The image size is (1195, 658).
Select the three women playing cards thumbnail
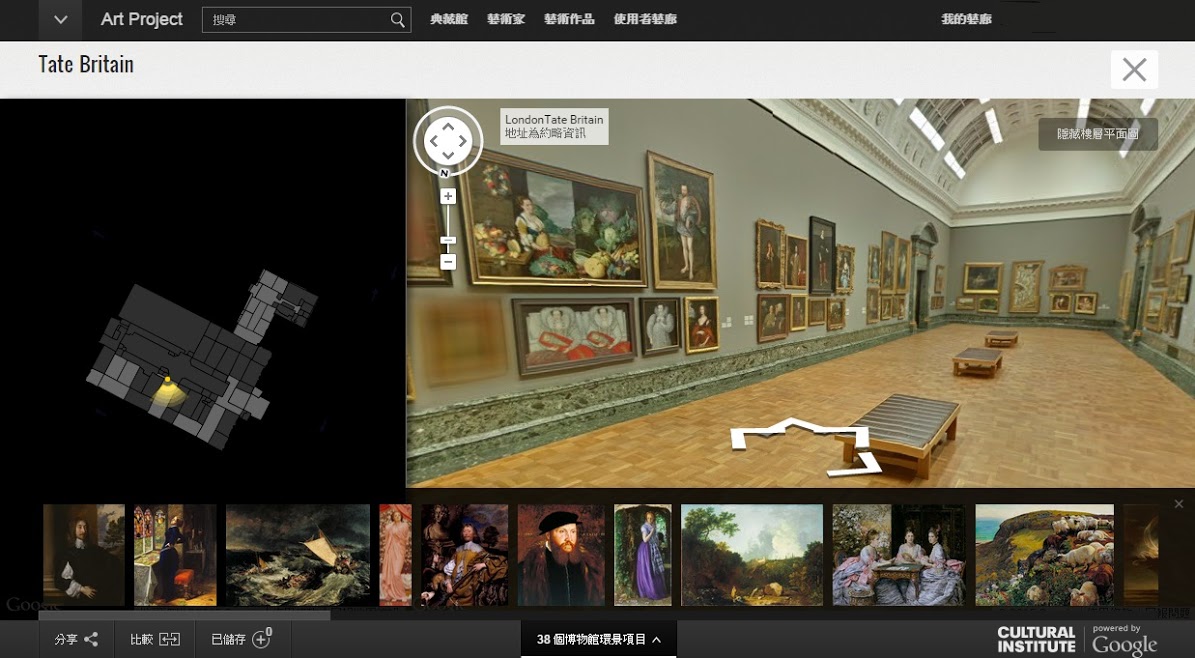(899, 555)
